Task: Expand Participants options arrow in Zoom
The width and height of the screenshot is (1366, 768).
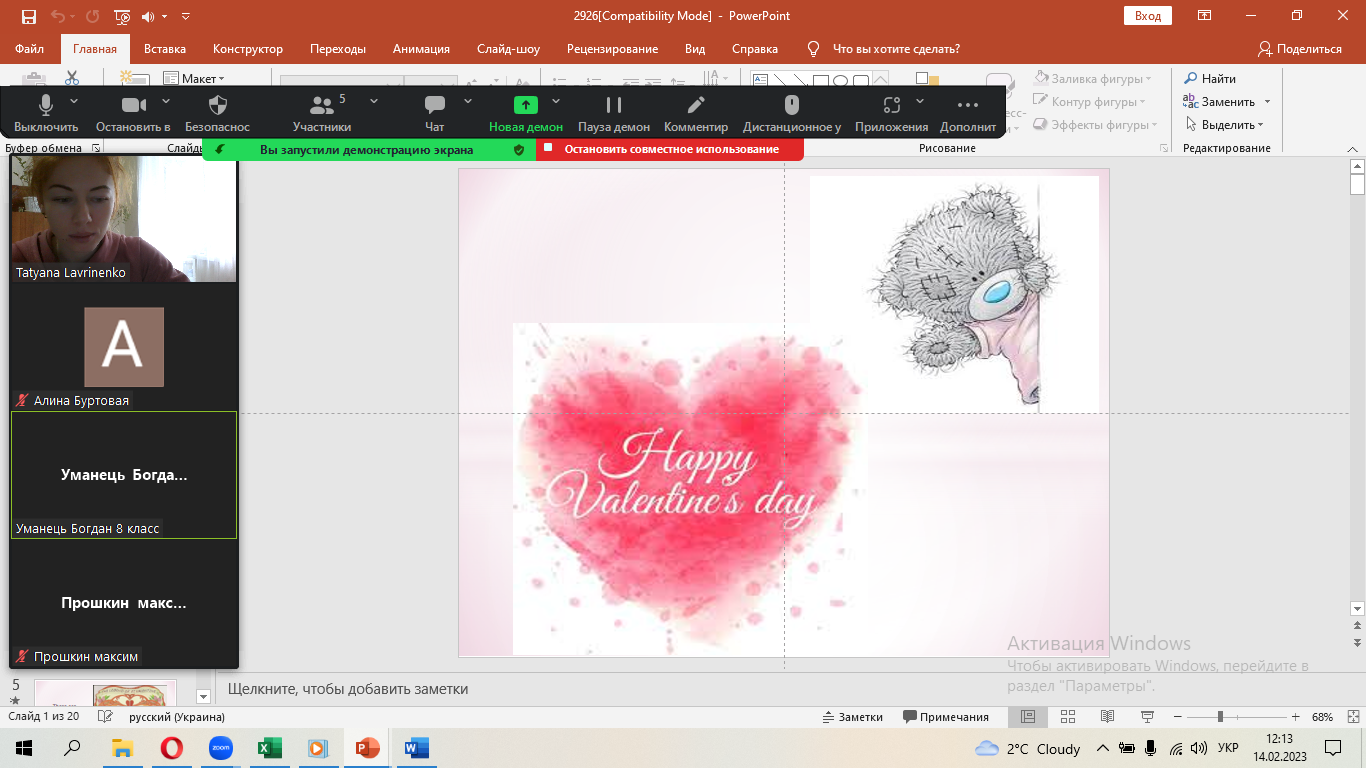Action: coord(374,101)
